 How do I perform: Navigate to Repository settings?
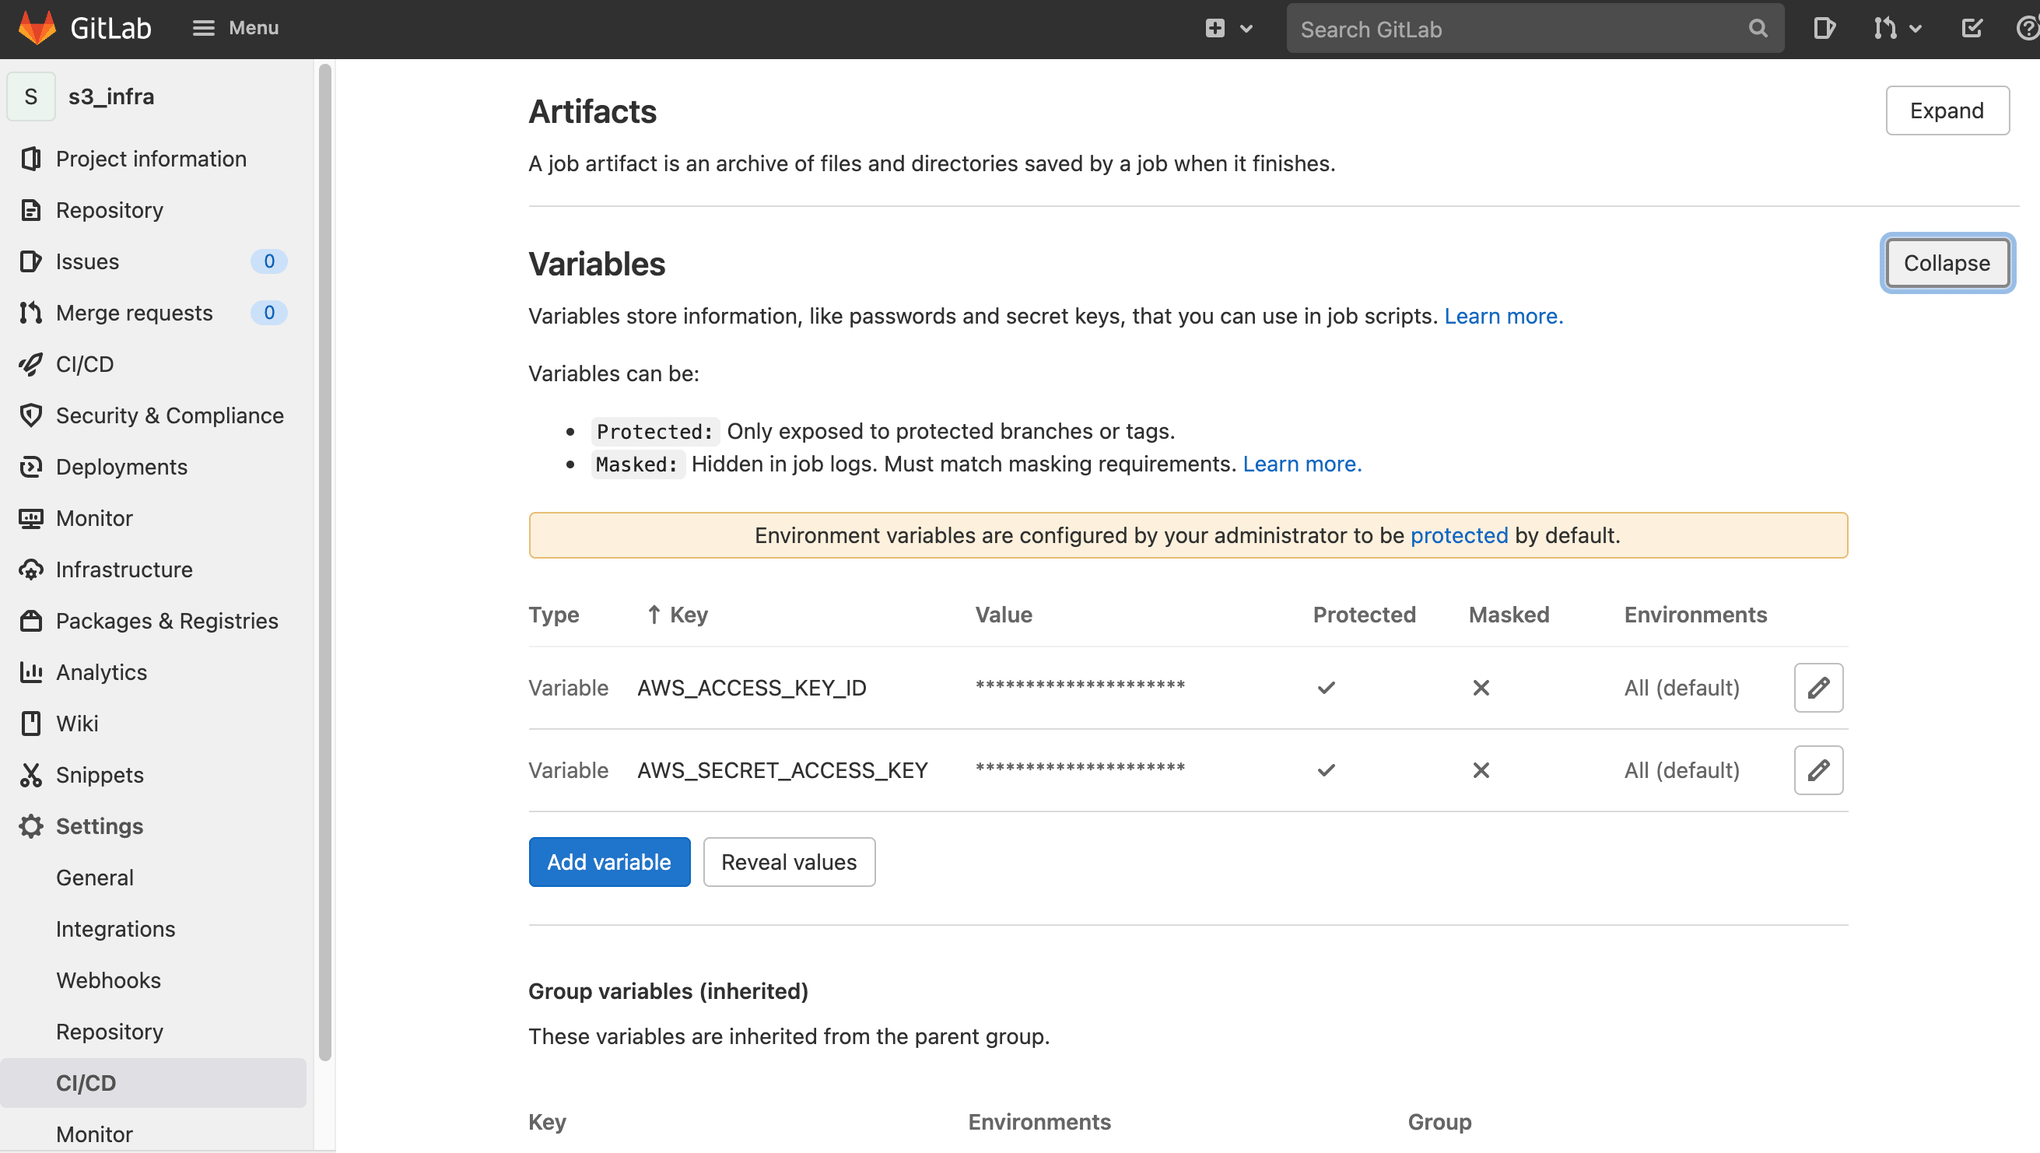click(109, 1031)
